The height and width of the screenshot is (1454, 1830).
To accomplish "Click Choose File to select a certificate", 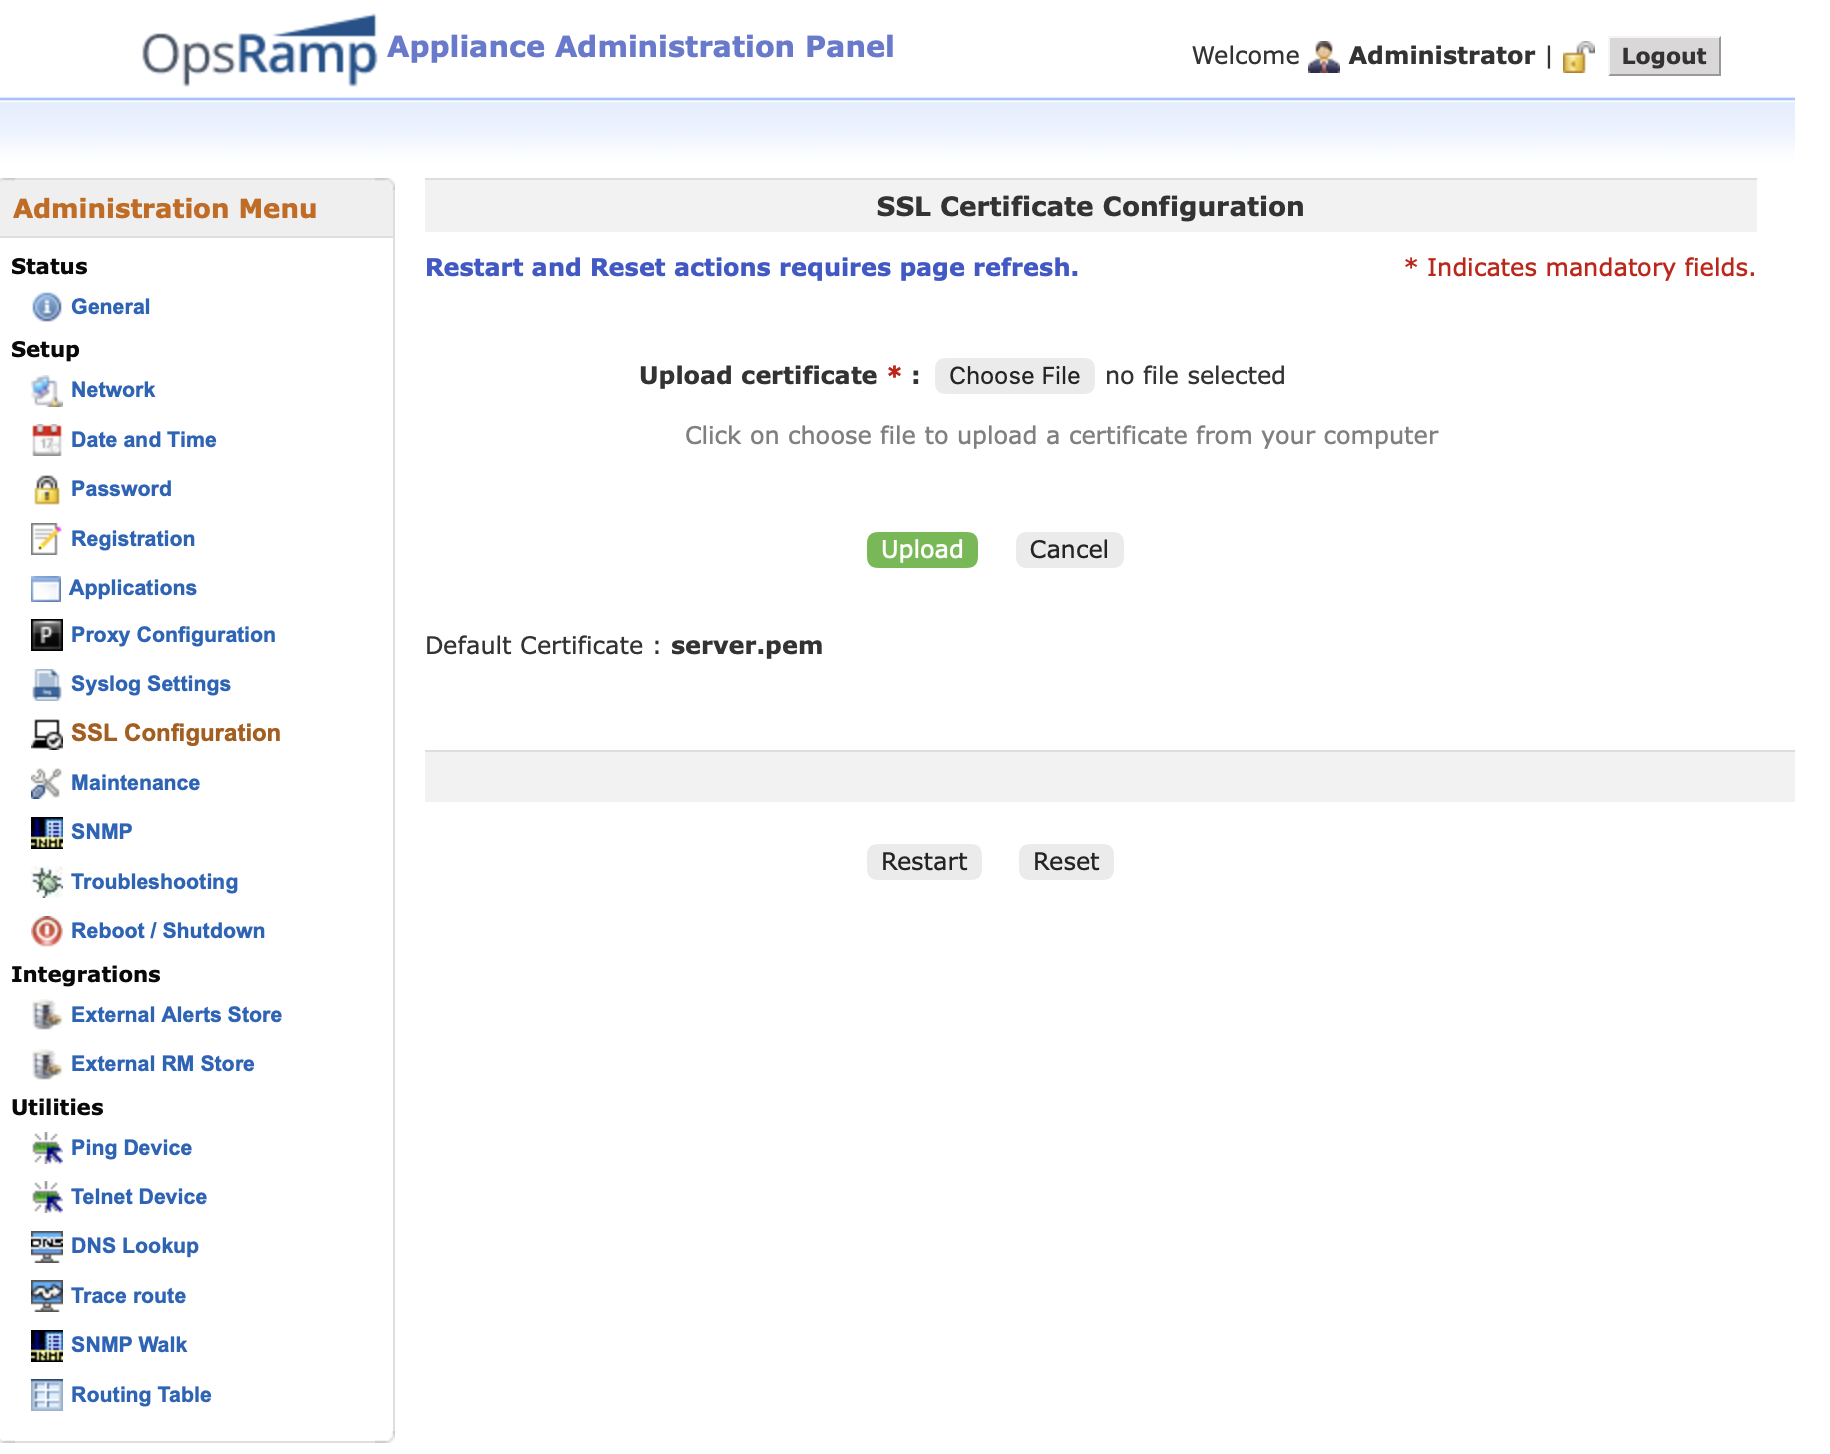I will tap(1013, 376).
